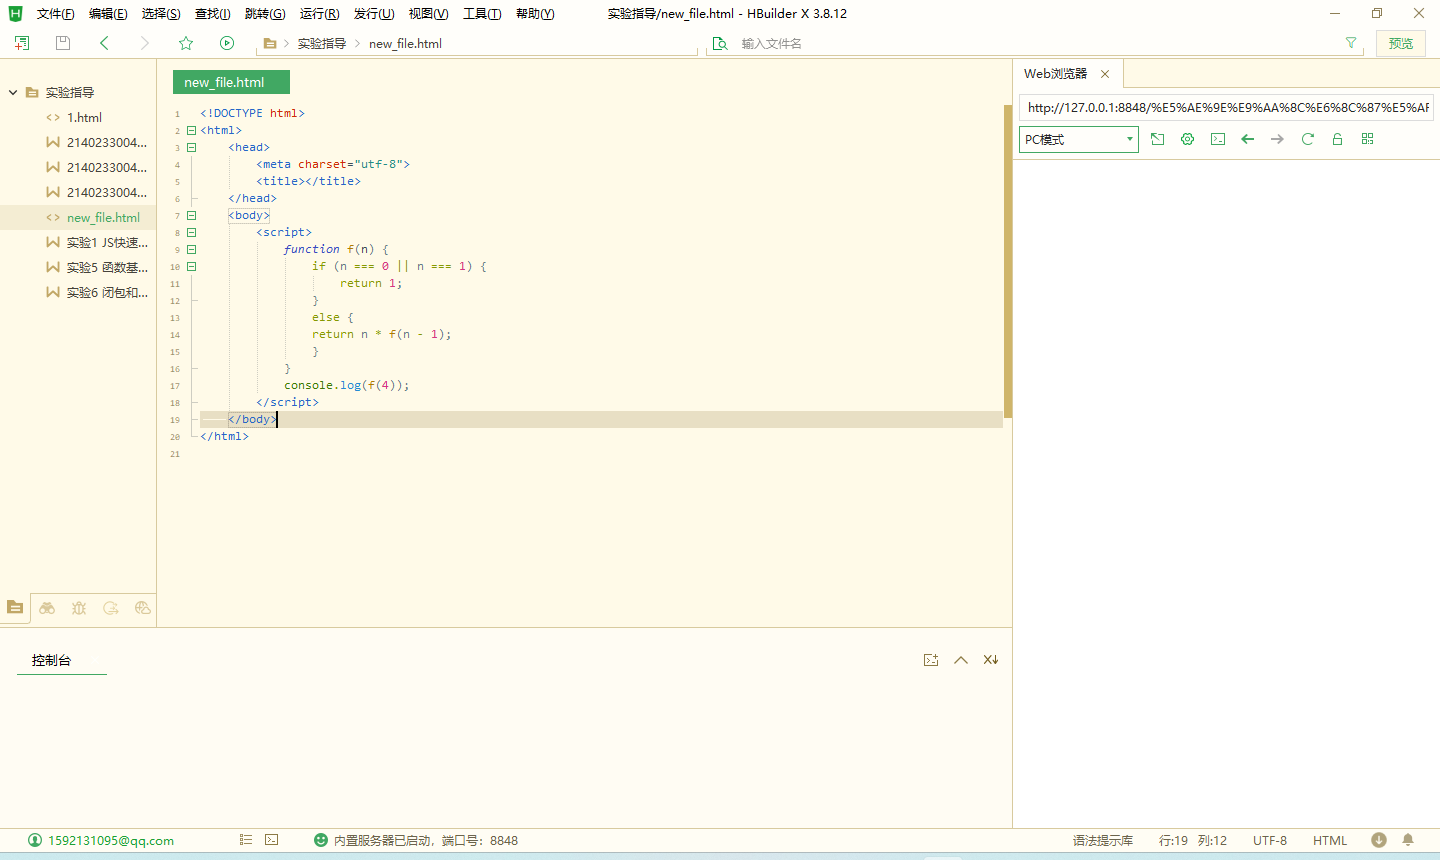Open the browser in an external window icon

point(1158,139)
